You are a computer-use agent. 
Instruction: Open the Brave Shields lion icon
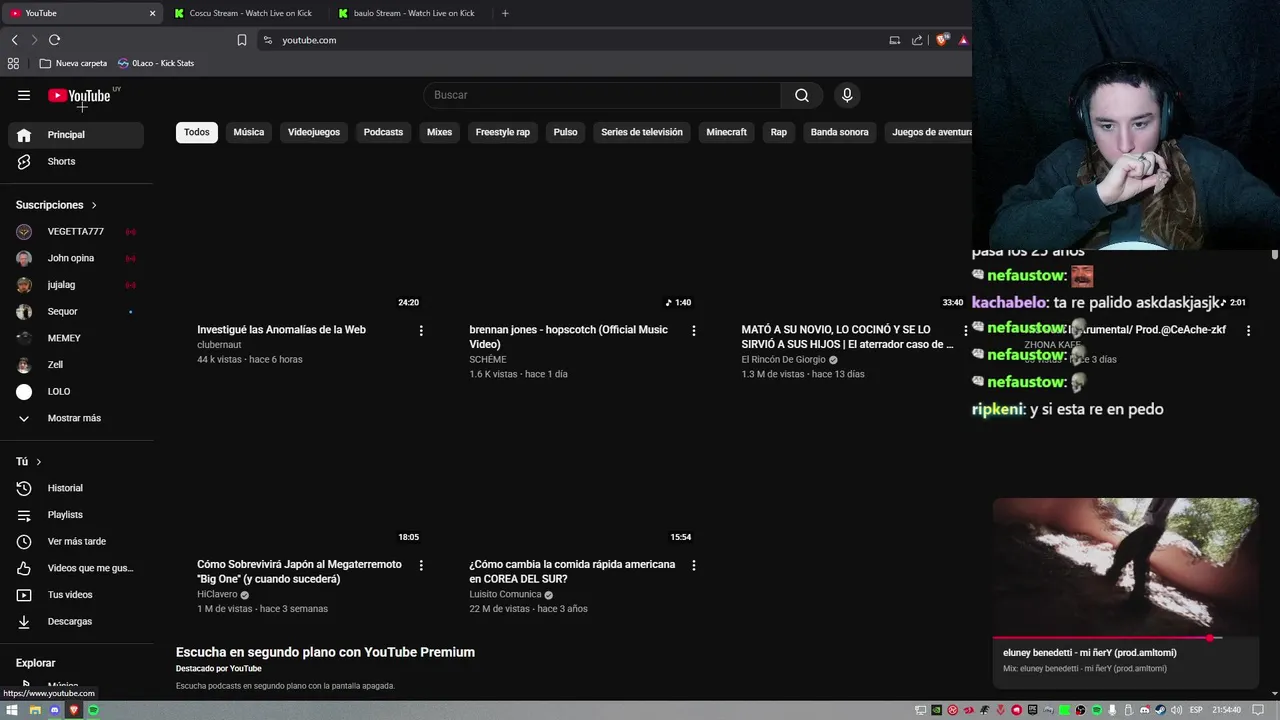[x=942, y=40]
